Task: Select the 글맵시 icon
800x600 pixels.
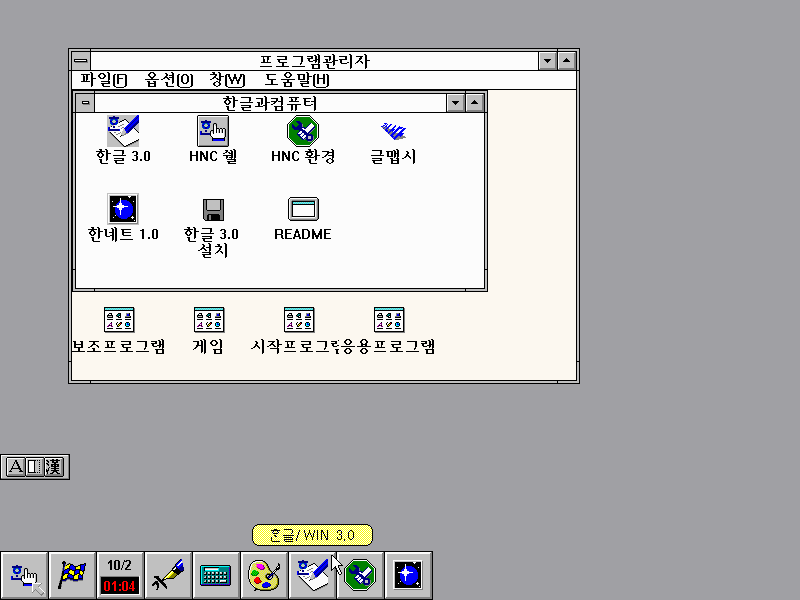Action: (x=393, y=131)
